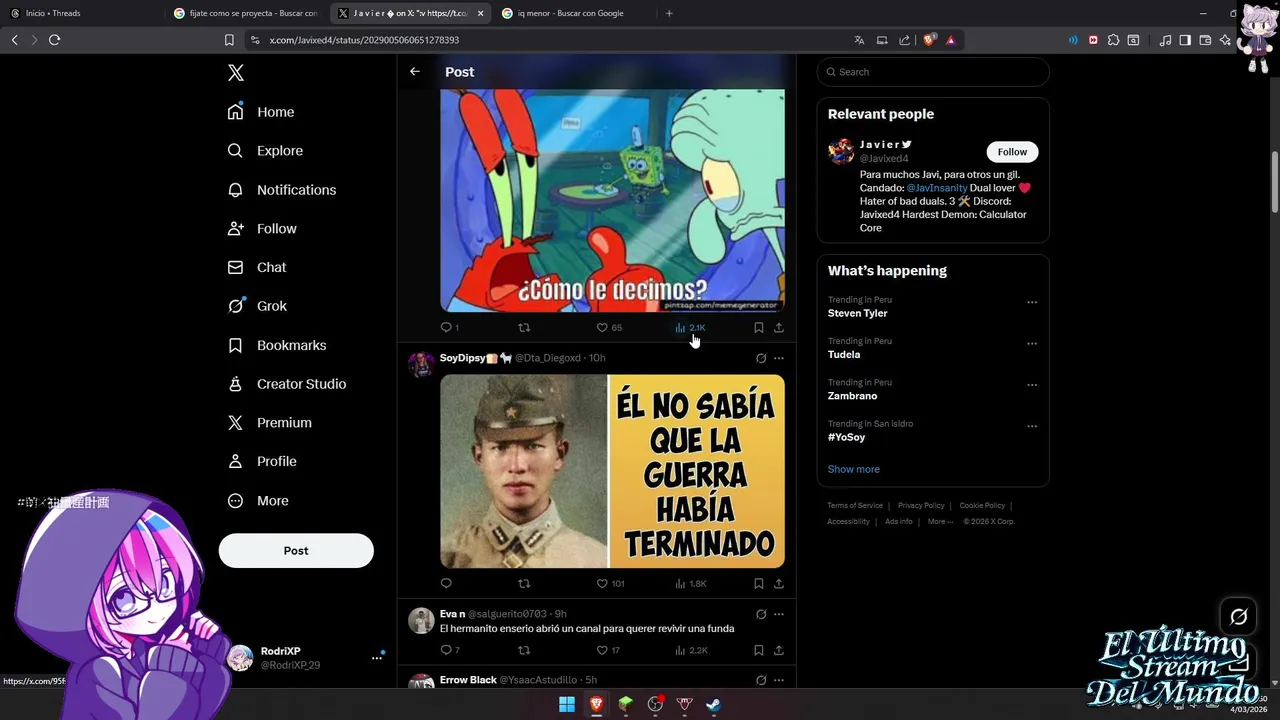The width and height of the screenshot is (1280, 720).
Task: Reply to Eva n post with 7 replies
Action: [x=450, y=651]
